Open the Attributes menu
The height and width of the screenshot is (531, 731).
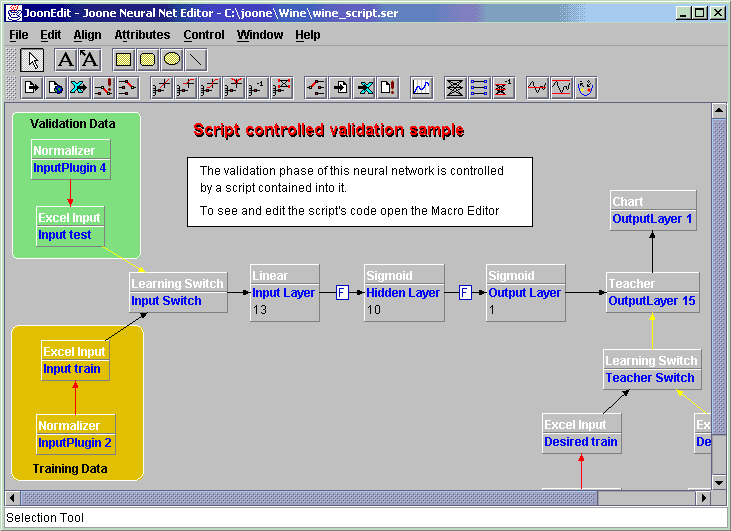pyautogui.click(x=142, y=34)
